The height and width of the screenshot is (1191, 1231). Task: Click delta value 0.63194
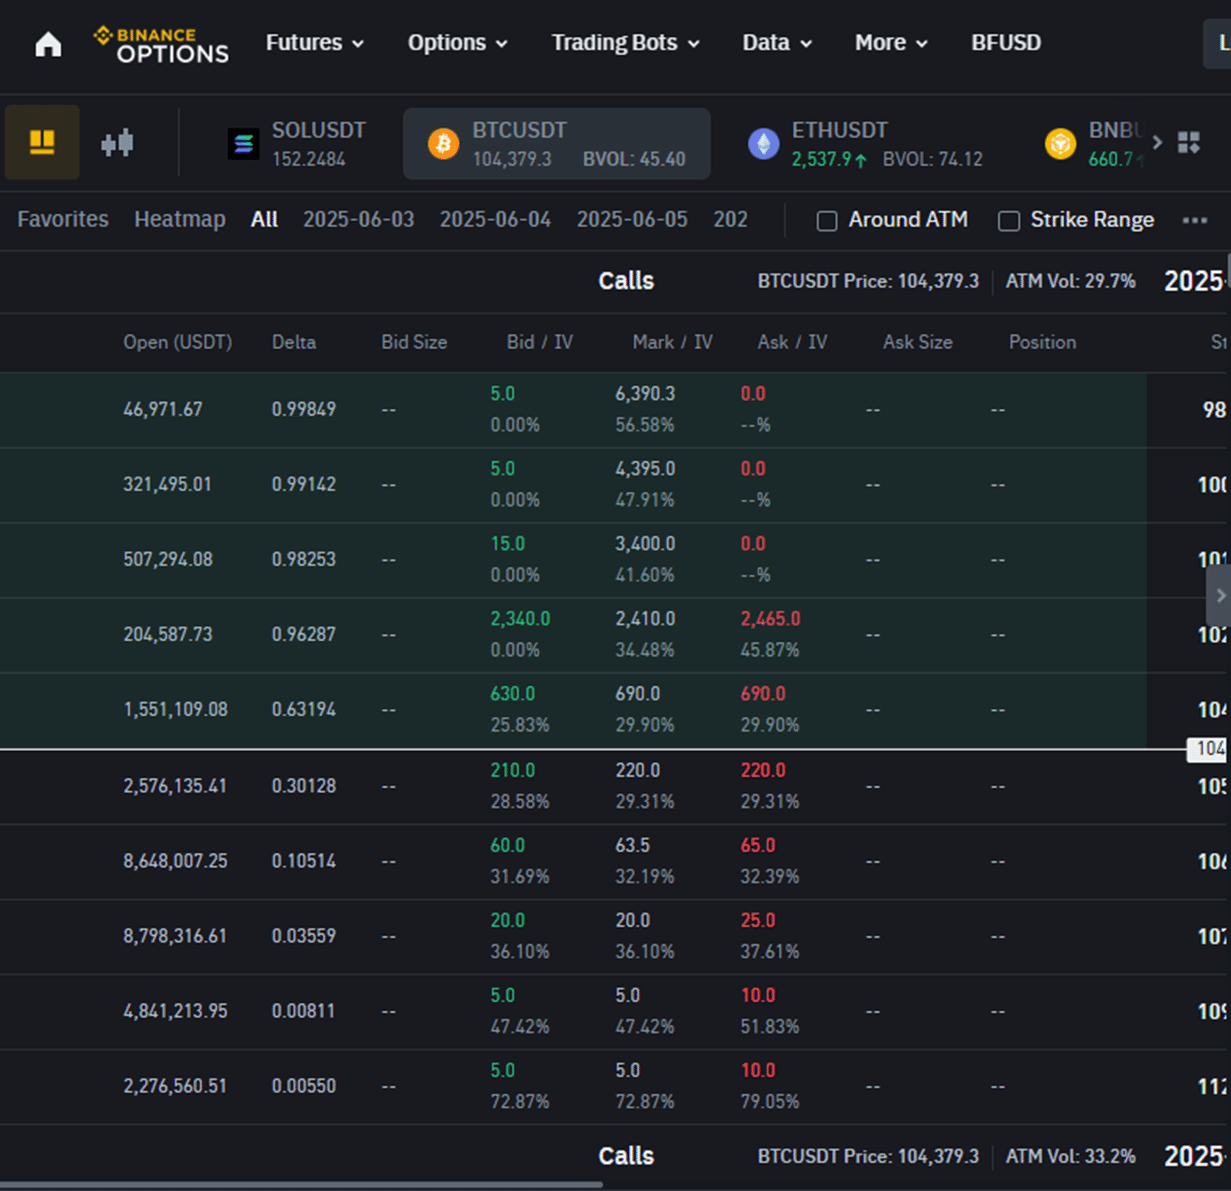click(x=304, y=710)
